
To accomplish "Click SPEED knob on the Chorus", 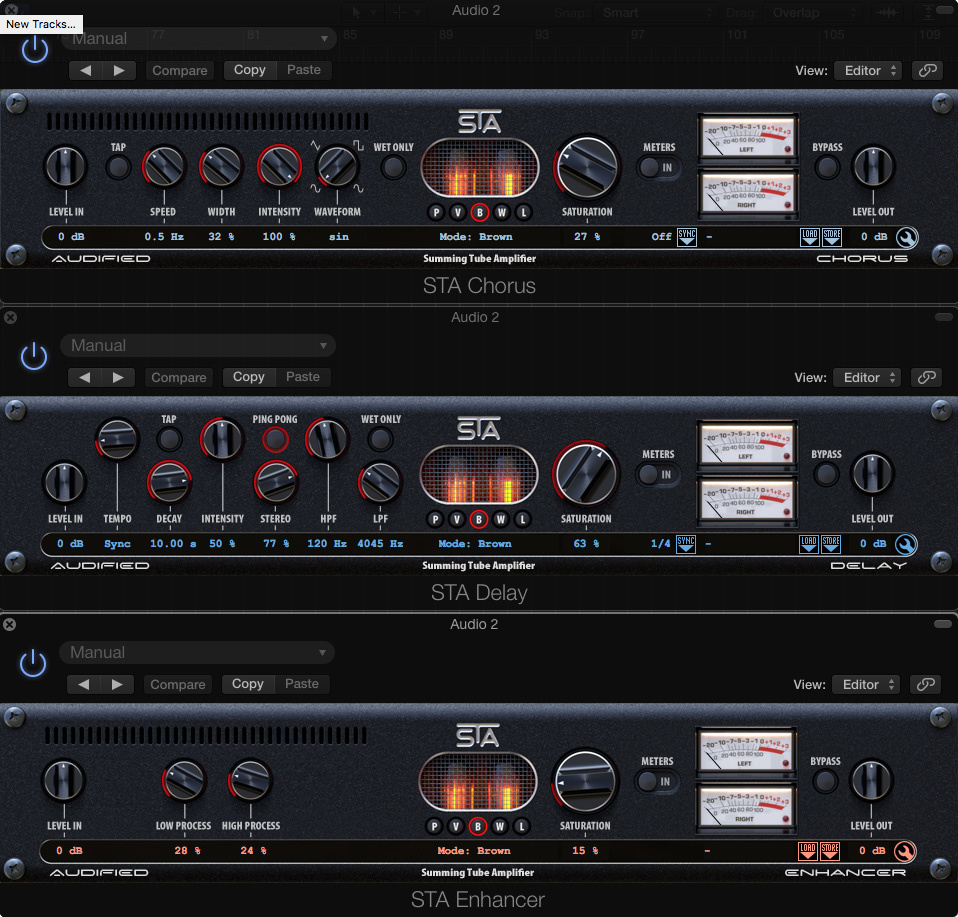I will tap(164, 166).
